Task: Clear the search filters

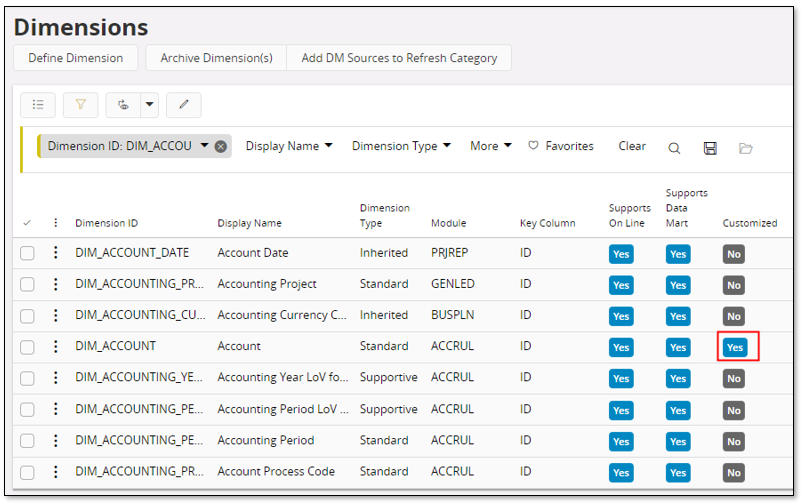Action: click(x=632, y=146)
